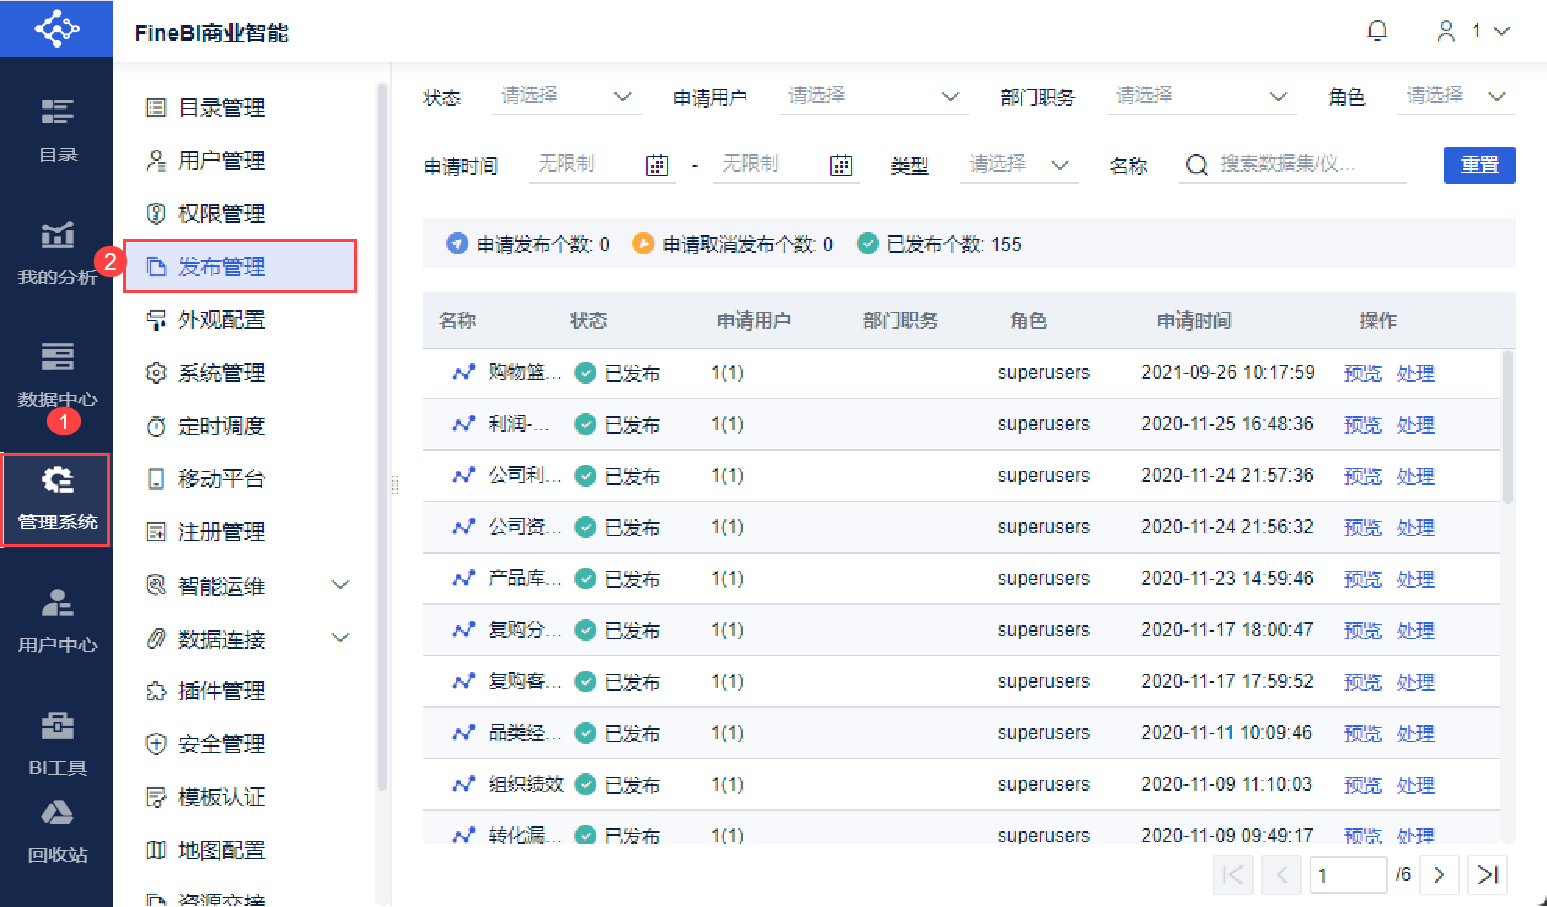Open the 状态 filter dropdown
Screen dimensions: 1547x907
click(x=567, y=97)
